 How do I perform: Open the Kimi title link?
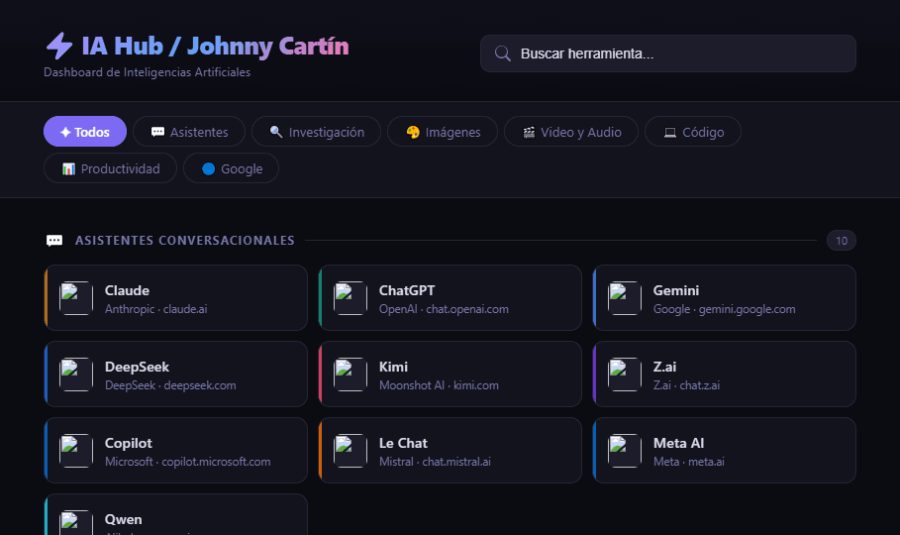(393, 367)
